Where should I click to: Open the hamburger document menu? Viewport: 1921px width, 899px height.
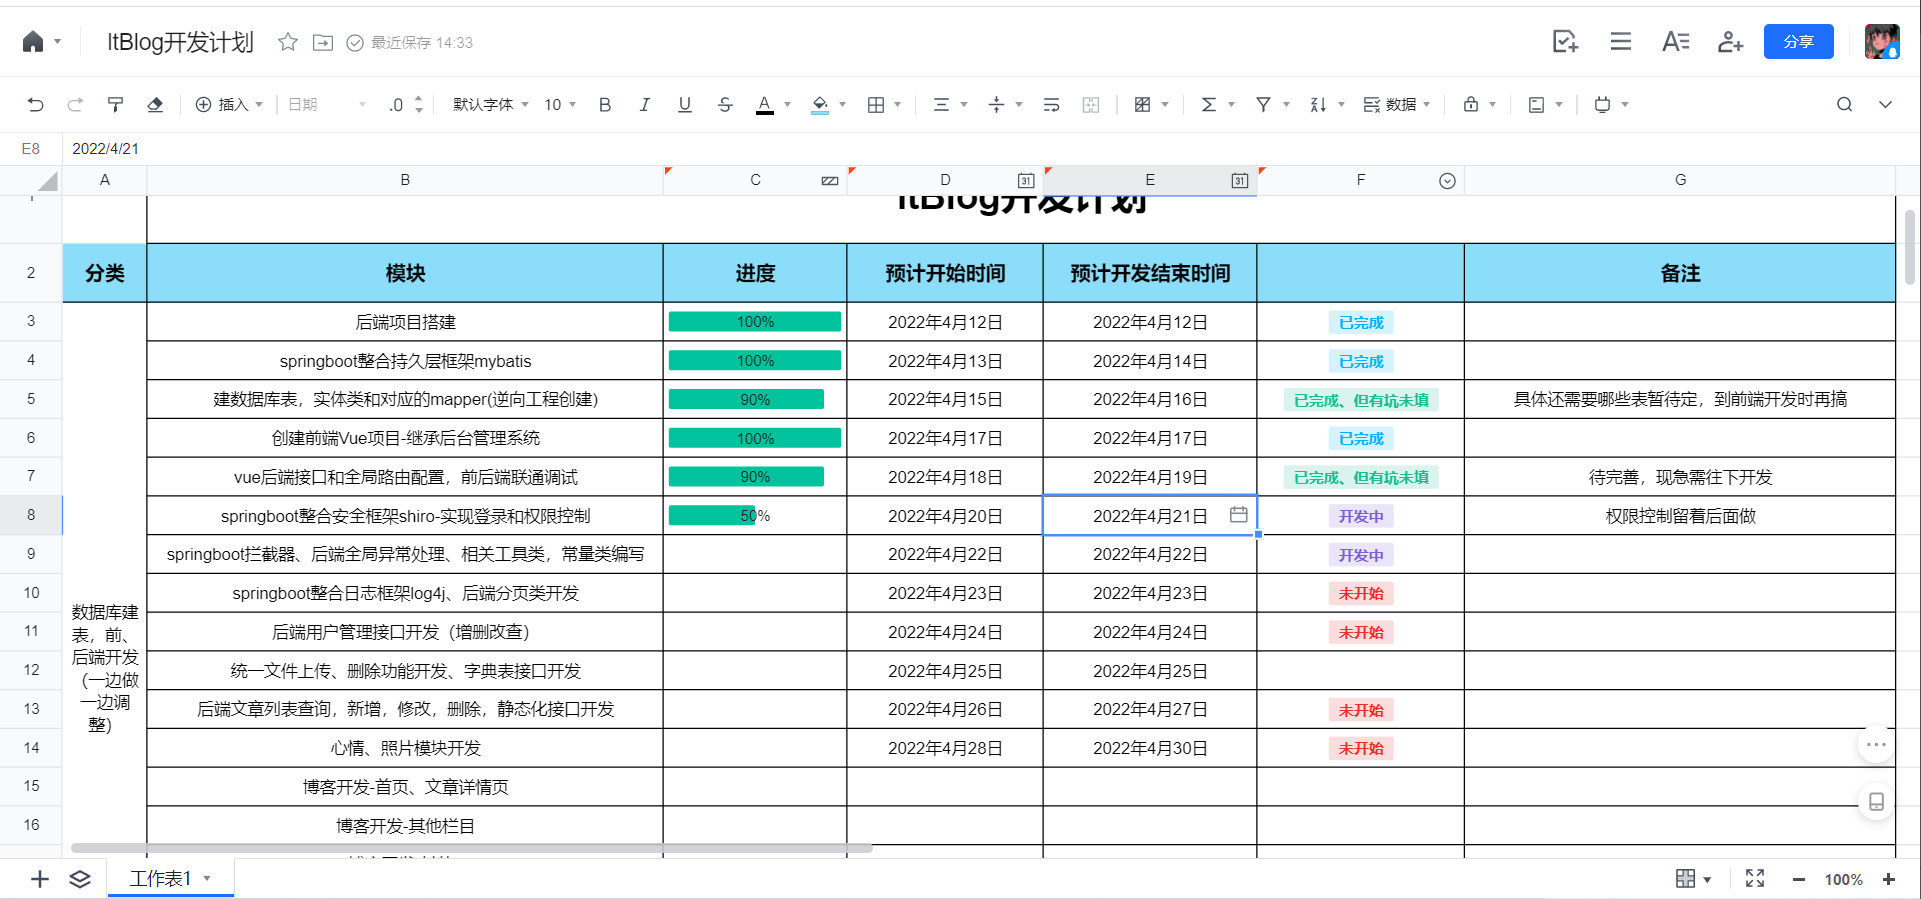tap(1621, 41)
